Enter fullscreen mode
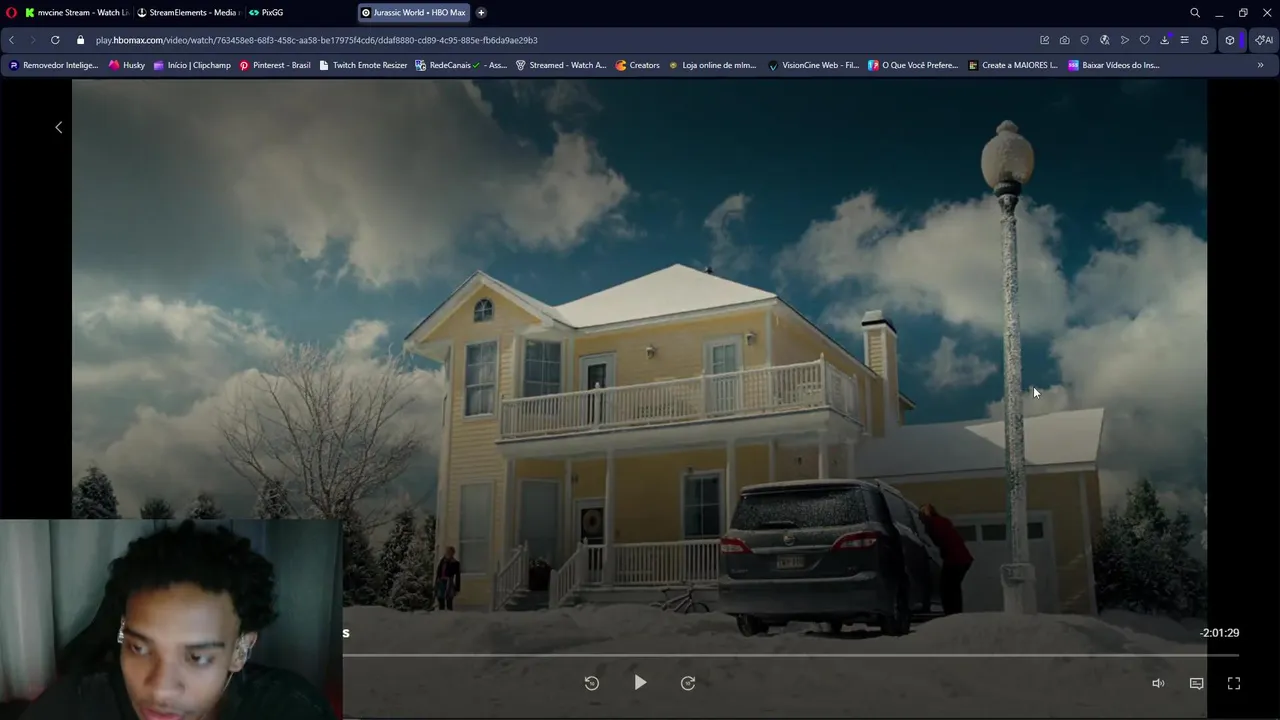This screenshot has width=1280, height=720. pos(1234,683)
